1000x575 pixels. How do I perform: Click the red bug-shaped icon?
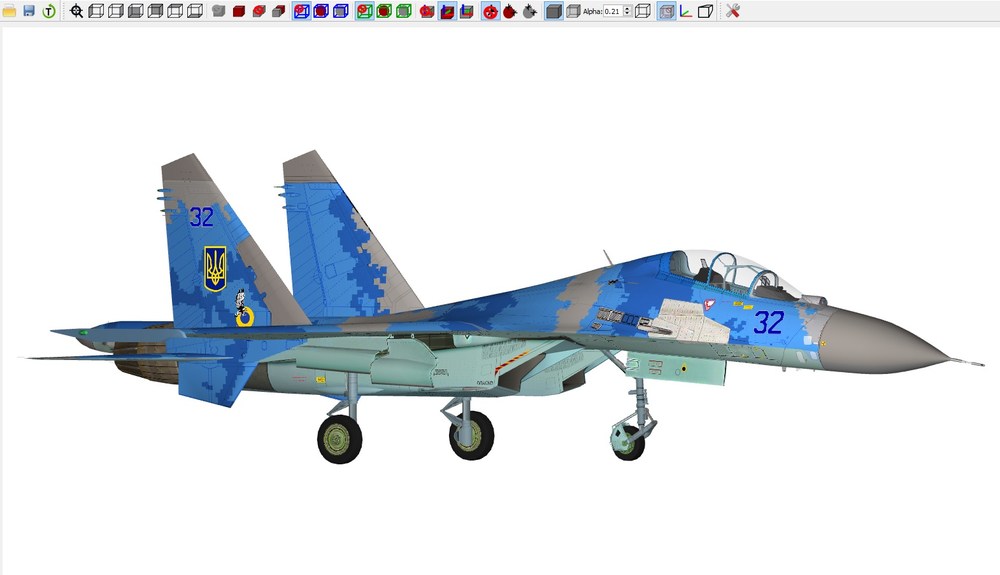(x=510, y=11)
